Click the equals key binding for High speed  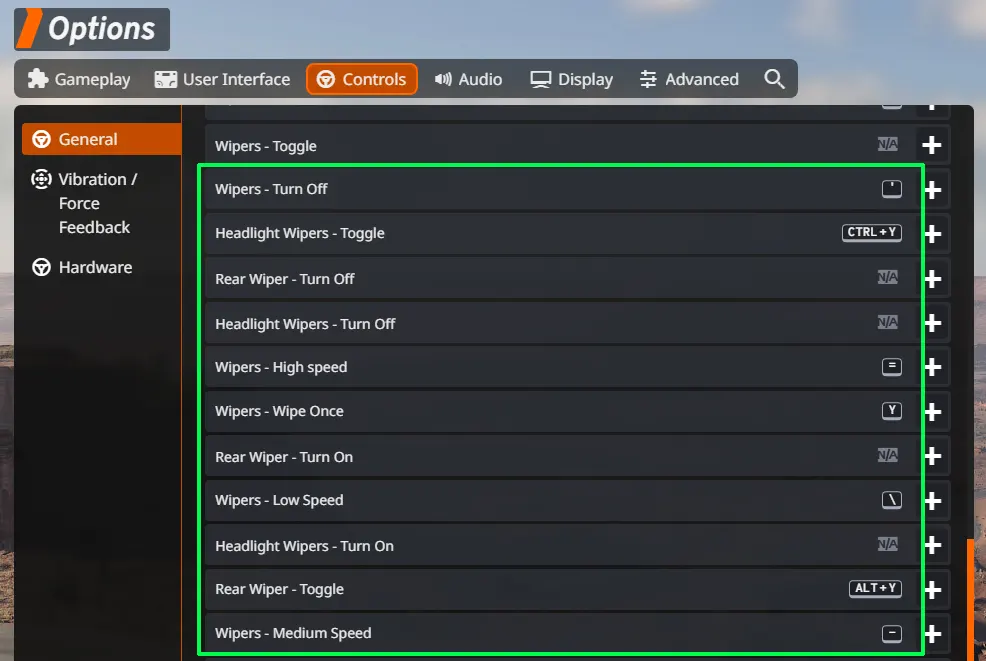coord(892,367)
